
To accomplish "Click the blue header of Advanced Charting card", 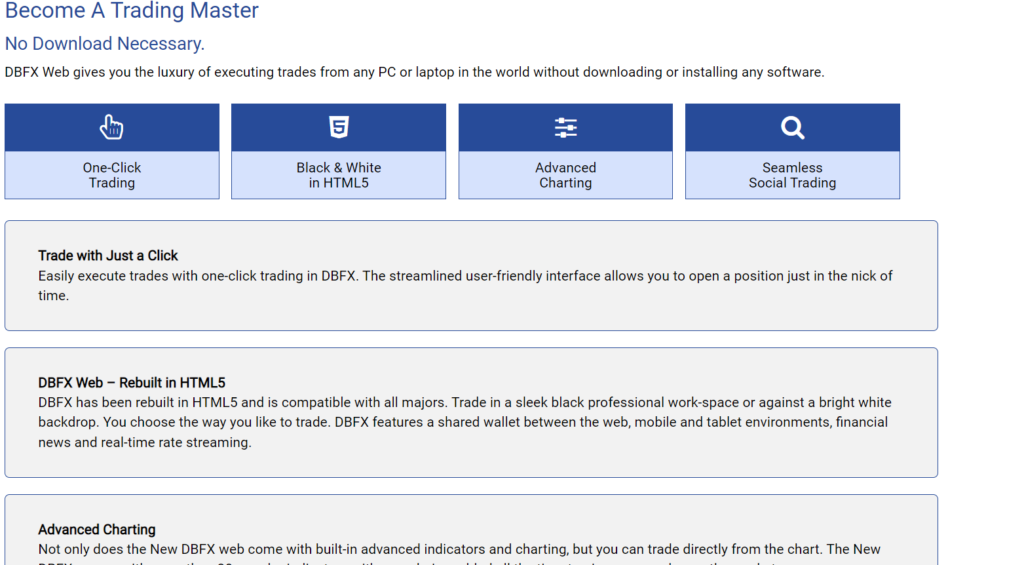I will 566,127.
